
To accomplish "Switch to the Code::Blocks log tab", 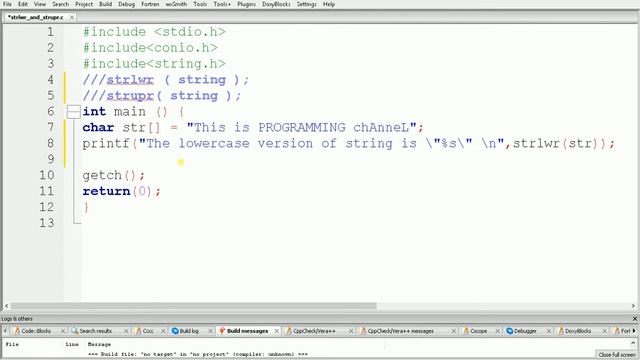I will point(36,331).
